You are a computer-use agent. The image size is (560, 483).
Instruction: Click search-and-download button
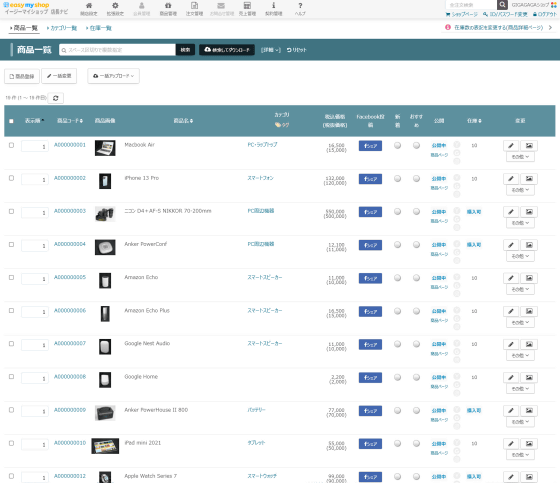[227, 50]
